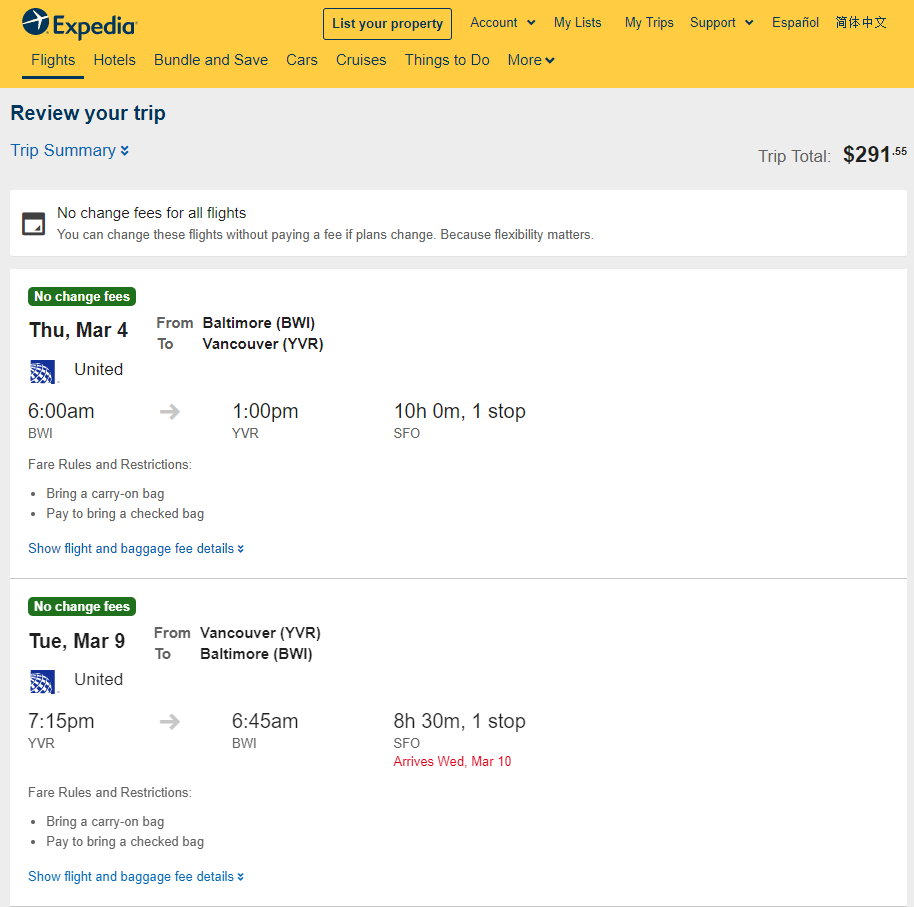Open the My Trips link
Viewport: 914px width, 907px height.
point(649,23)
